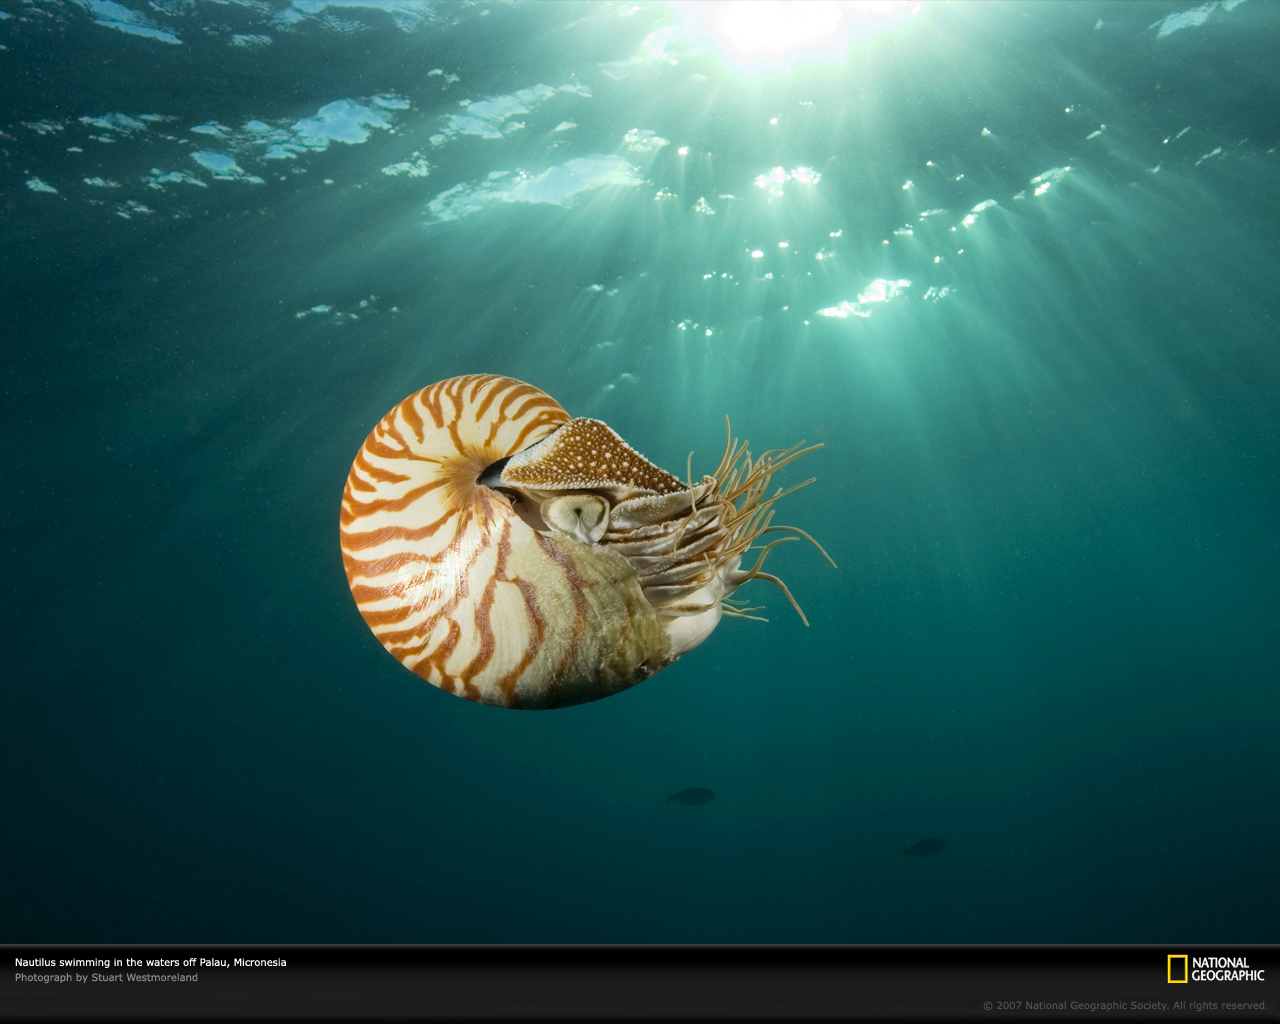Screen dimensions: 1280x1024
Task: Click the word 'Micronesia' in the caption
Action: 260,962
